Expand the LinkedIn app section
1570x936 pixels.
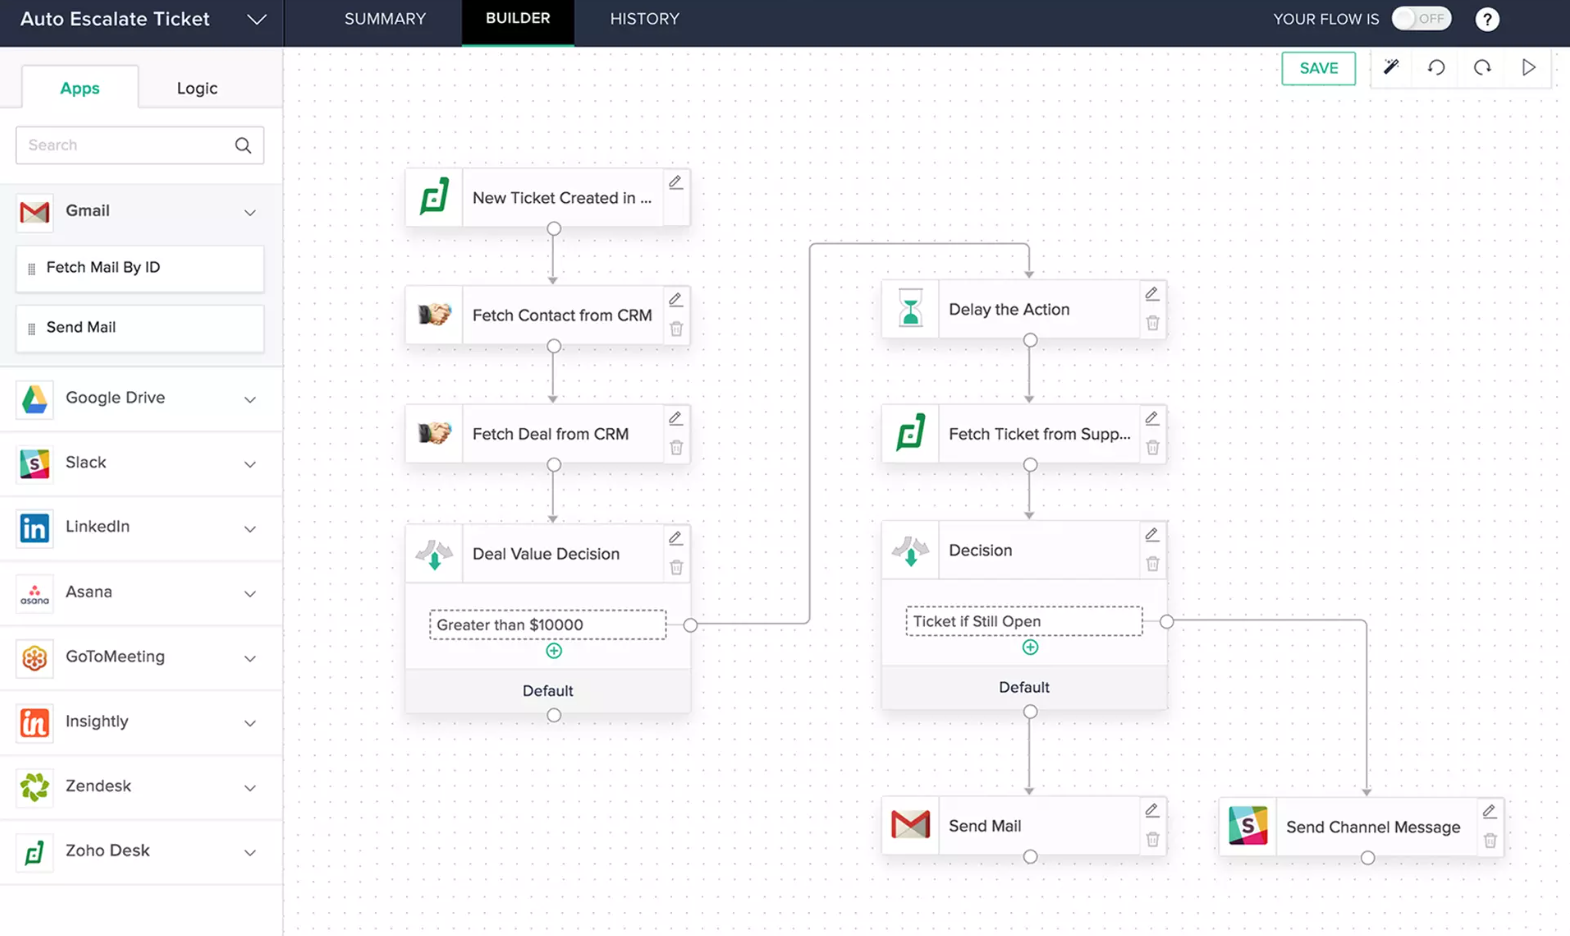250,528
